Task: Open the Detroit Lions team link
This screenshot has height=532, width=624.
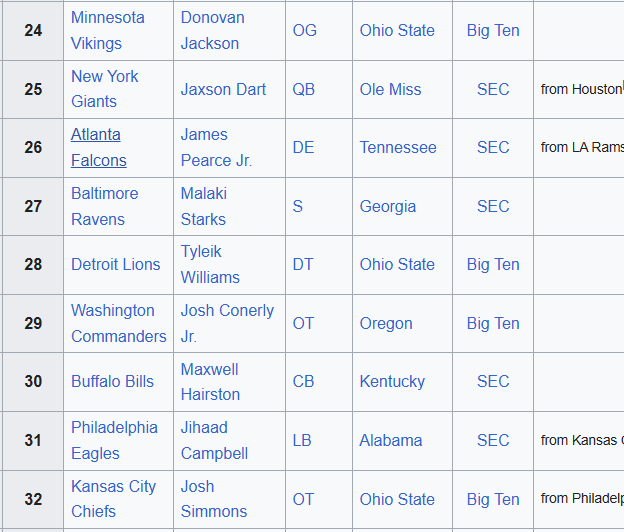Action: click(115, 264)
